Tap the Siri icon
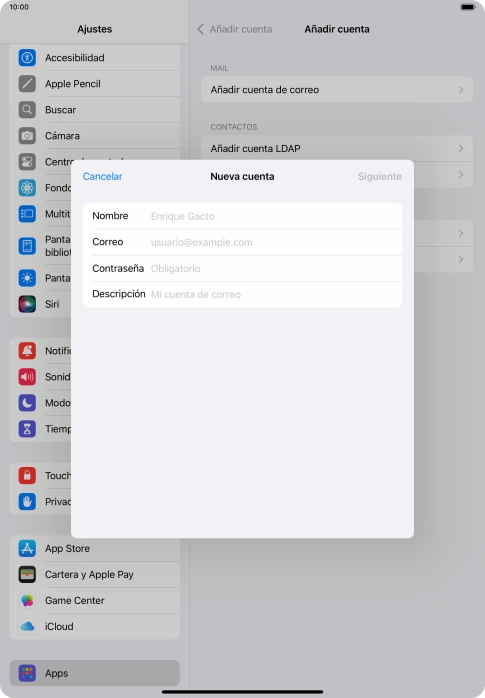Screen dimensions: 485x698 tap(27, 304)
